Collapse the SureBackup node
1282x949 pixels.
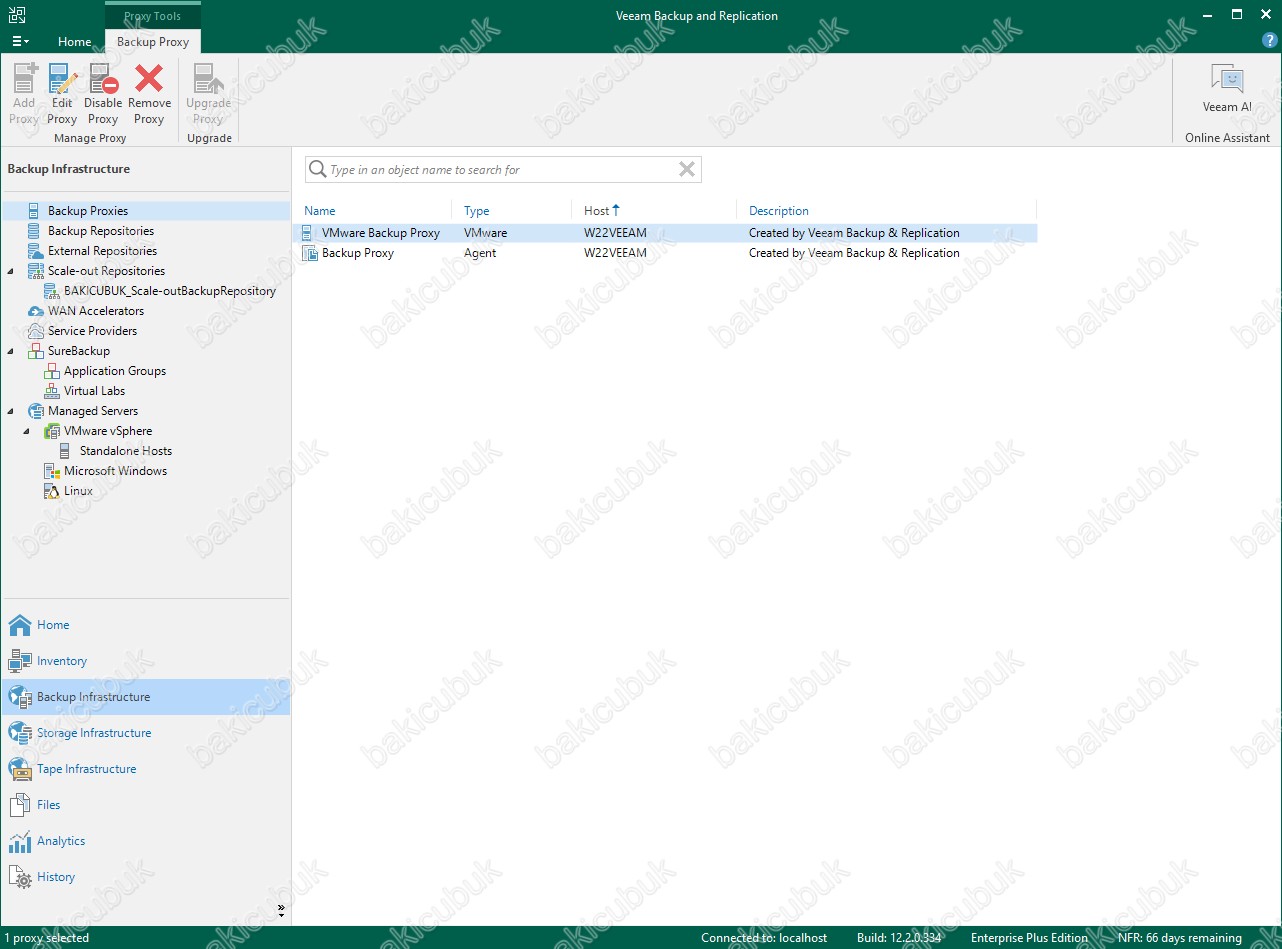click(11, 351)
